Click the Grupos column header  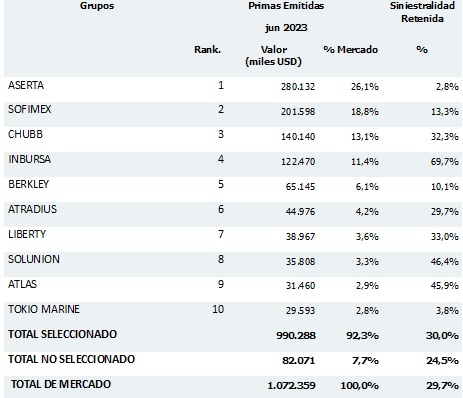click(x=97, y=6)
